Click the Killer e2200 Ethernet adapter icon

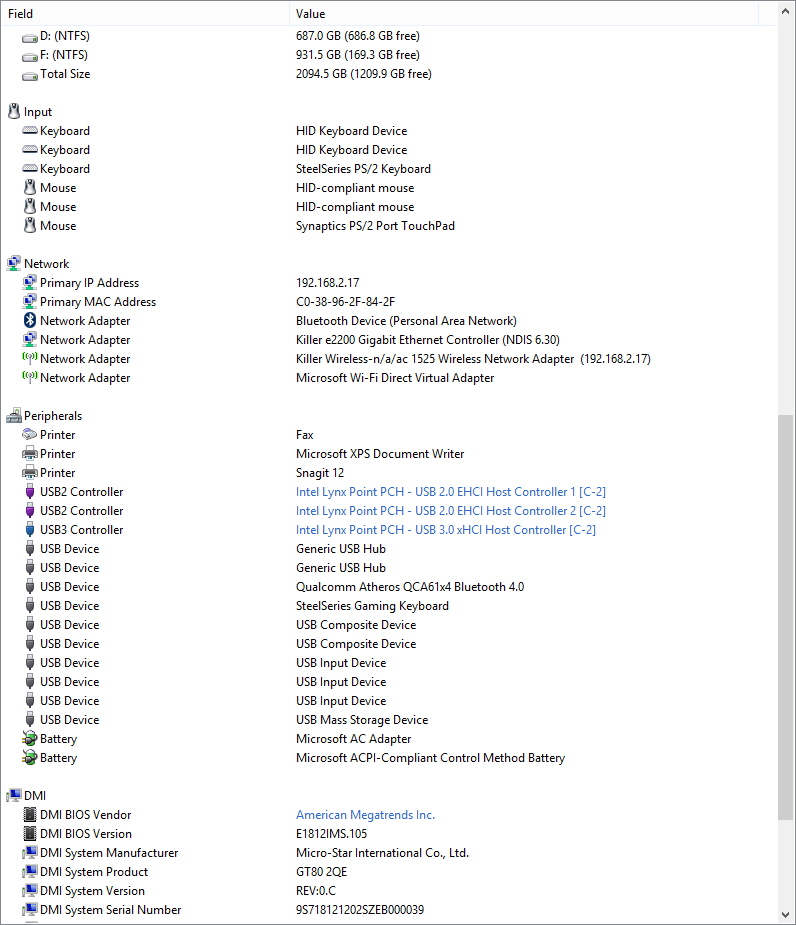(x=30, y=339)
